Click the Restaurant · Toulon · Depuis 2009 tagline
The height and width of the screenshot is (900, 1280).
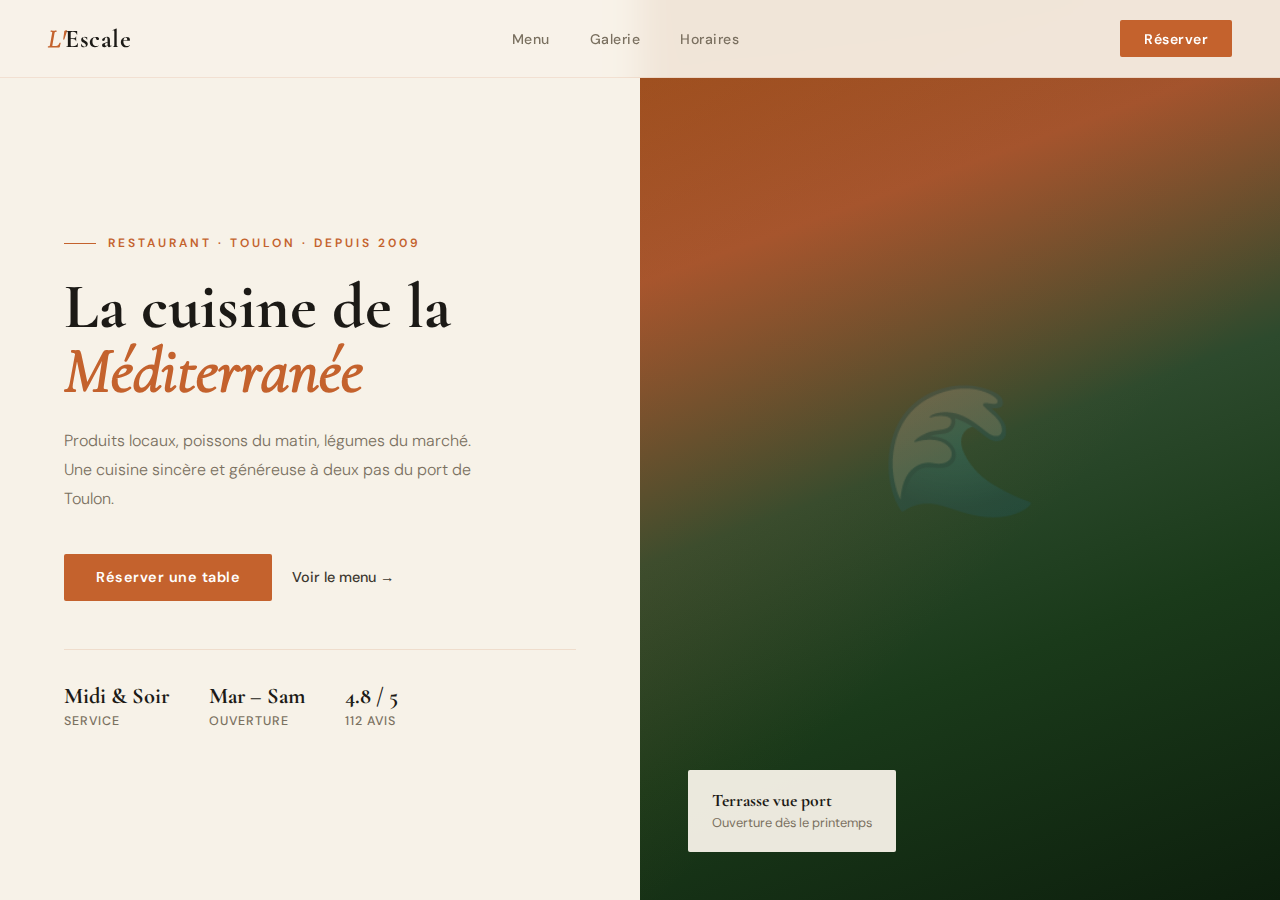[x=263, y=243]
